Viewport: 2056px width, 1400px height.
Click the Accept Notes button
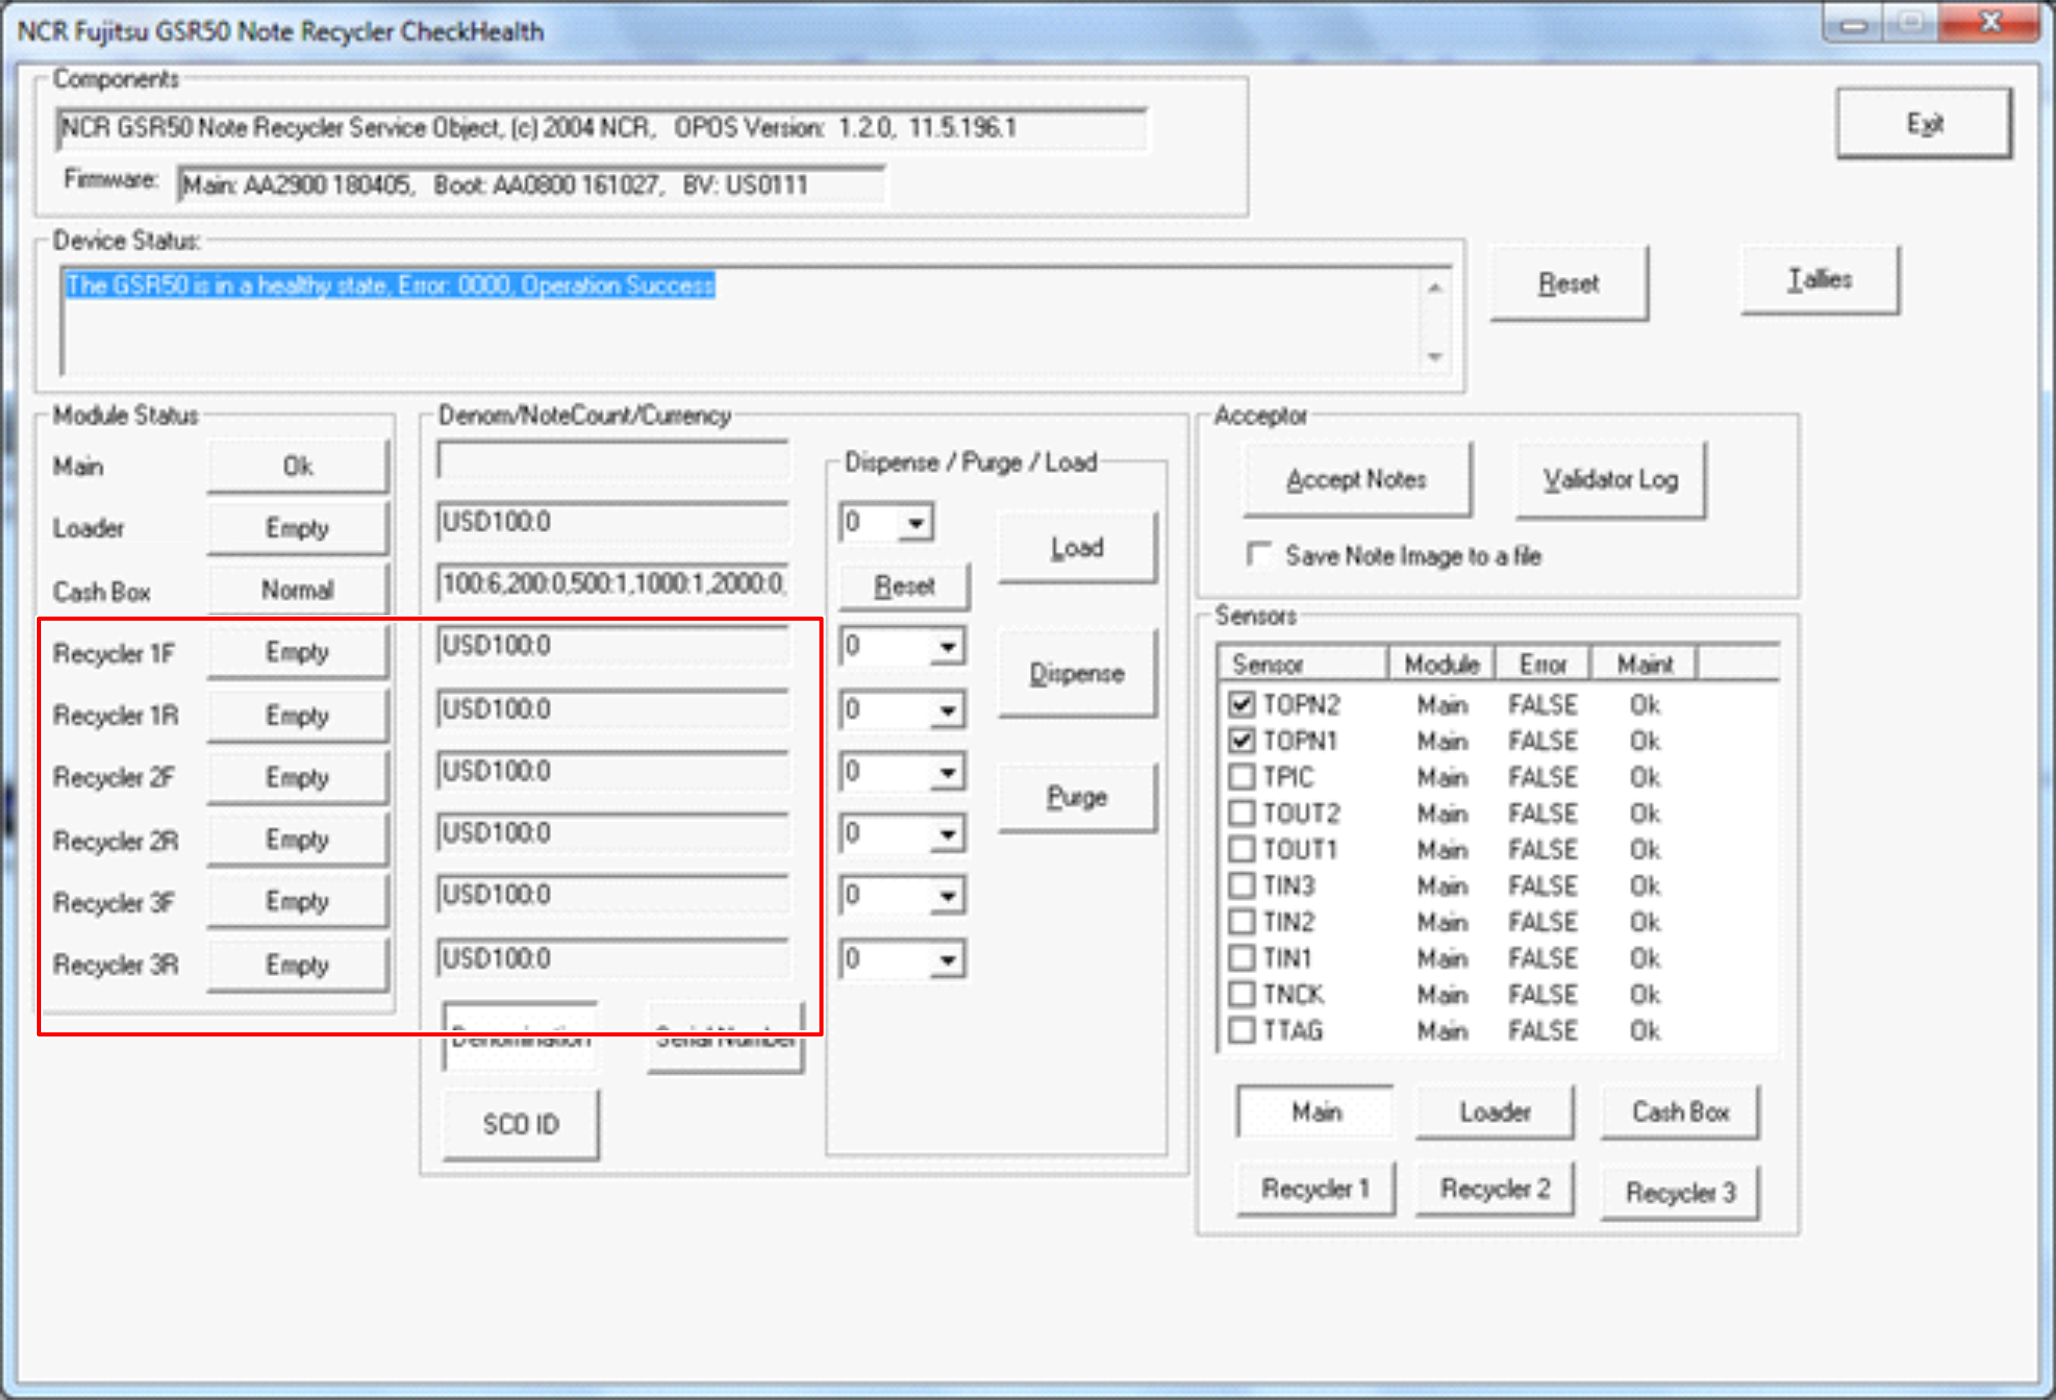click(1356, 480)
